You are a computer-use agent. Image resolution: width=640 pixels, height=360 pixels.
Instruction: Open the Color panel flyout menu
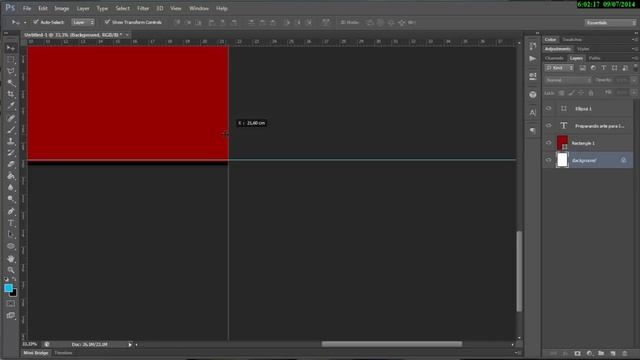635,40
